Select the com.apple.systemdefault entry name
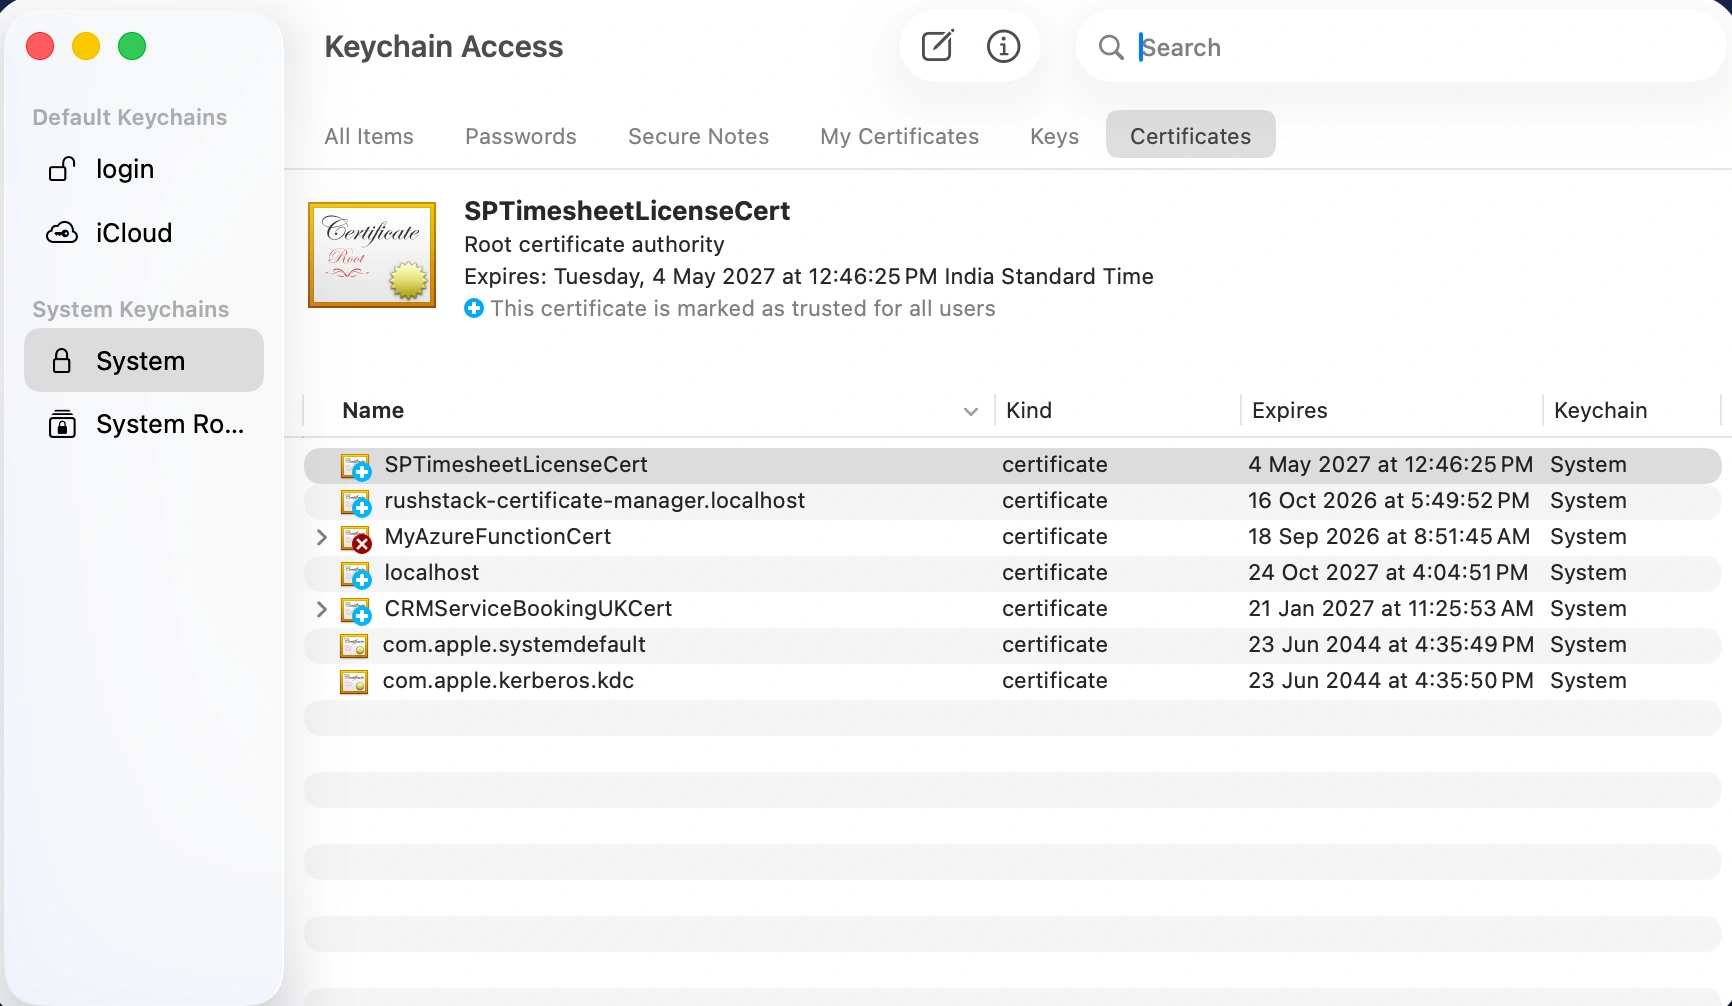This screenshot has width=1732, height=1006. (x=514, y=644)
